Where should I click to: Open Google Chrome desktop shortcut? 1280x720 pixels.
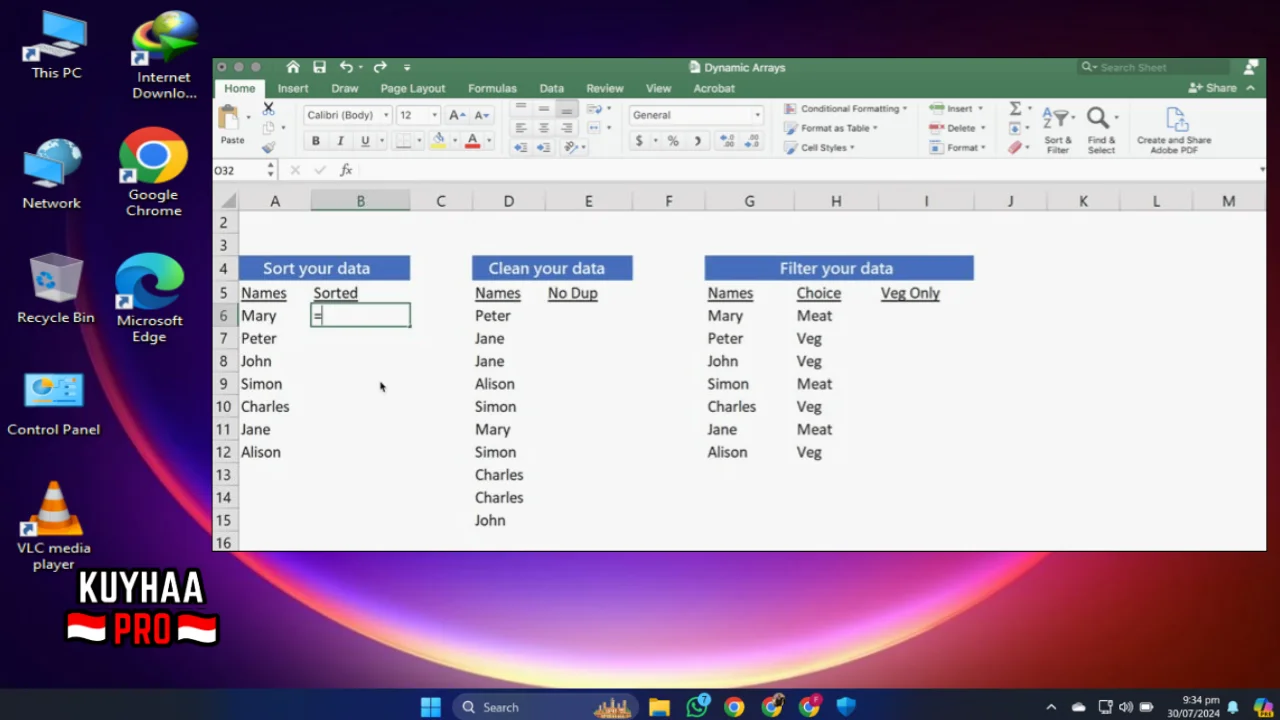(153, 172)
